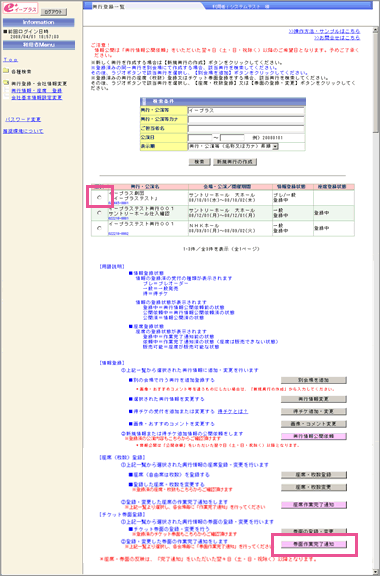Click the 検索 search button

point(200,162)
